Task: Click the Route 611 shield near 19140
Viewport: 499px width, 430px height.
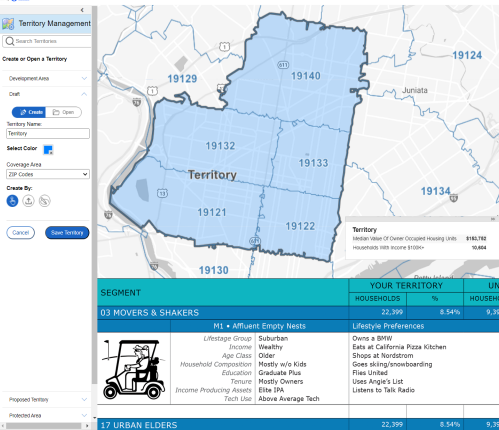Action: (283, 65)
